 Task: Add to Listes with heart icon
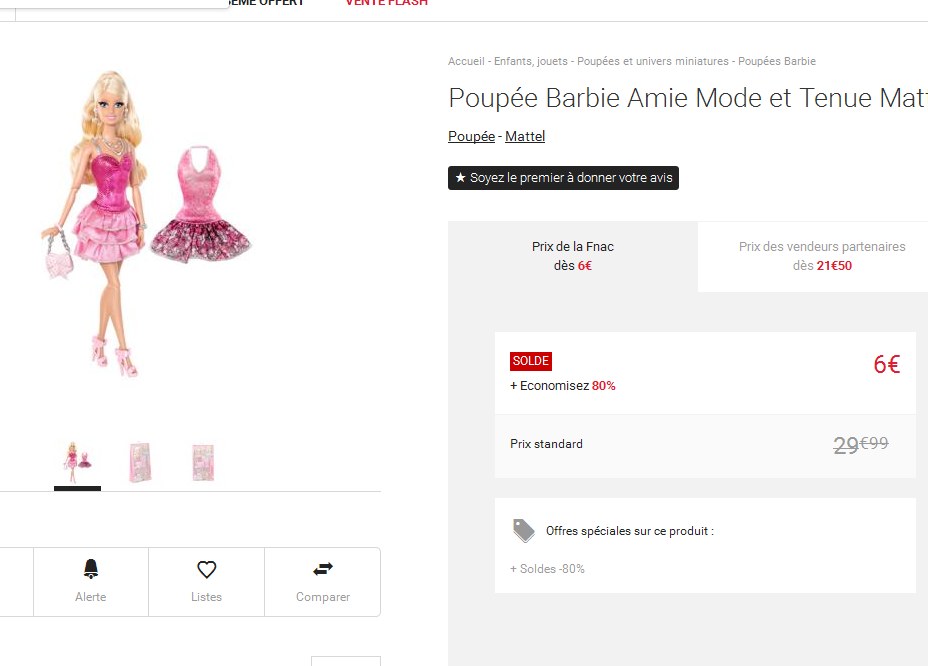[207, 569]
